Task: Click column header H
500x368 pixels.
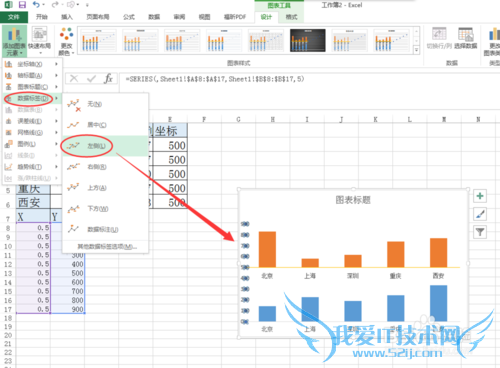Action: click(273, 119)
